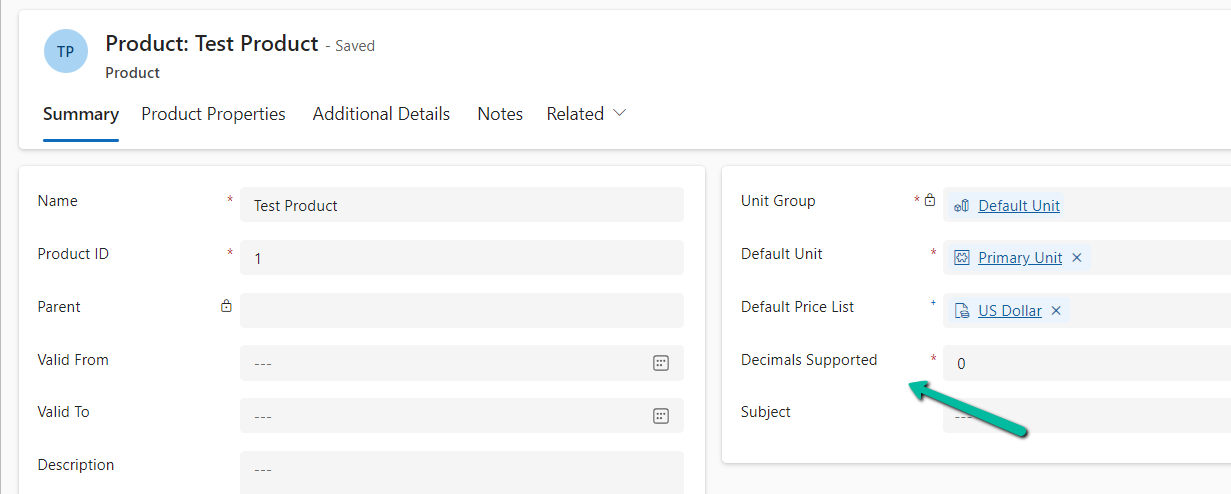Open the US Dollar price list link

pos(1010,311)
